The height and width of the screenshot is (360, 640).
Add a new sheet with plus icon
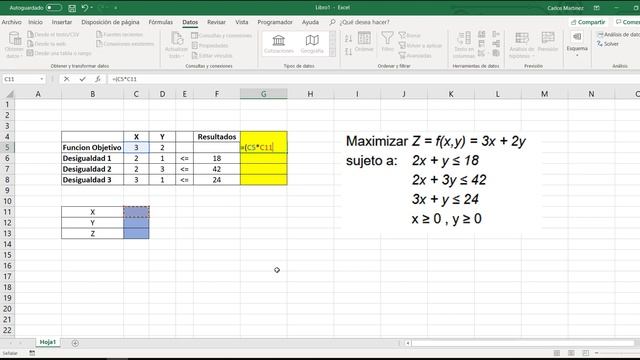(75, 343)
